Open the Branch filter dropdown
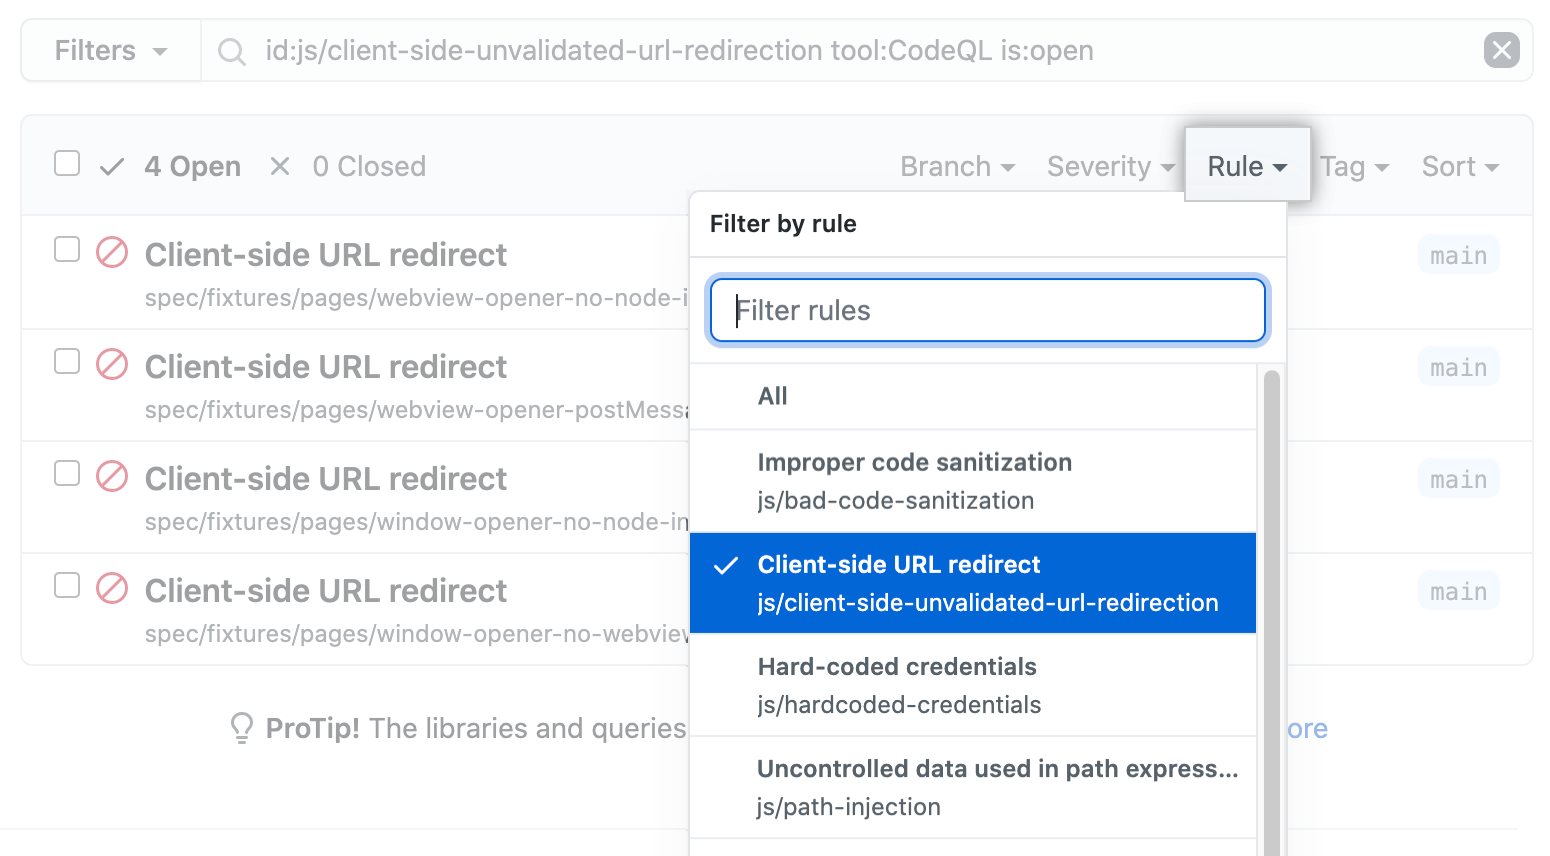1550x856 pixels. tap(955, 166)
